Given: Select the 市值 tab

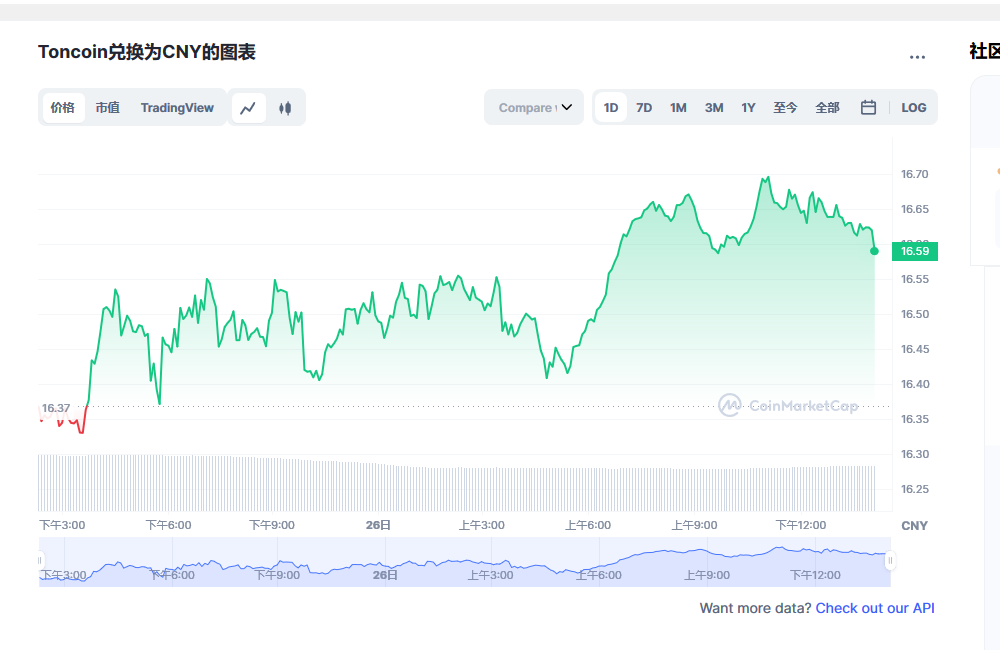Looking at the screenshot, I should [108, 108].
